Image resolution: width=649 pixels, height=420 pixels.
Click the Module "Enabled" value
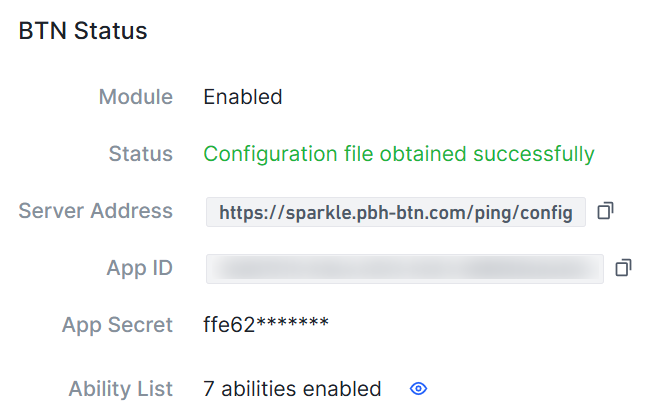point(243,97)
